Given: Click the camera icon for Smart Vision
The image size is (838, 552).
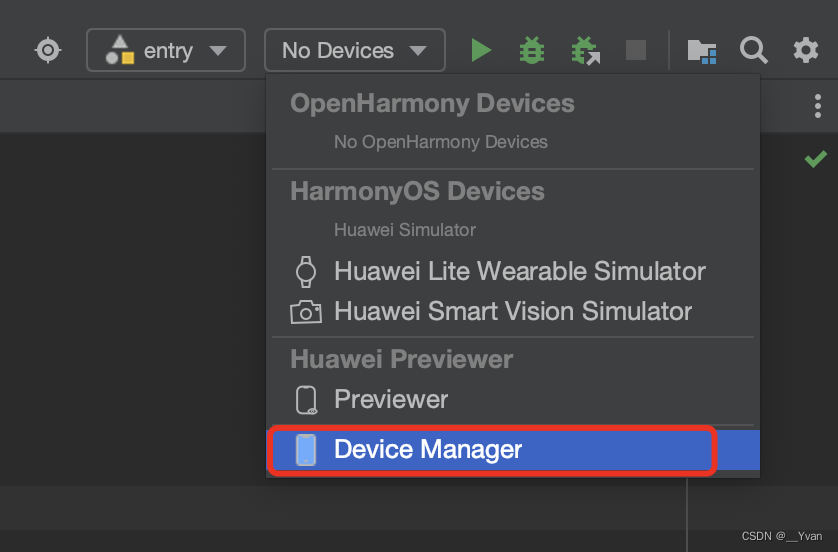Looking at the screenshot, I should click(x=306, y=312).
